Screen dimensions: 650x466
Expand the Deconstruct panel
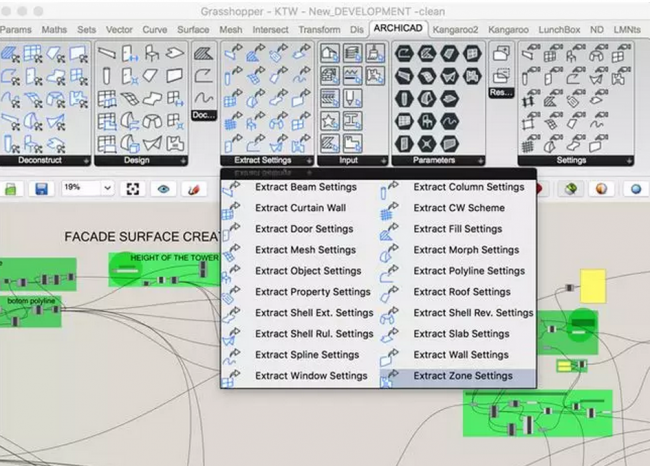click(x=86, y=160)
